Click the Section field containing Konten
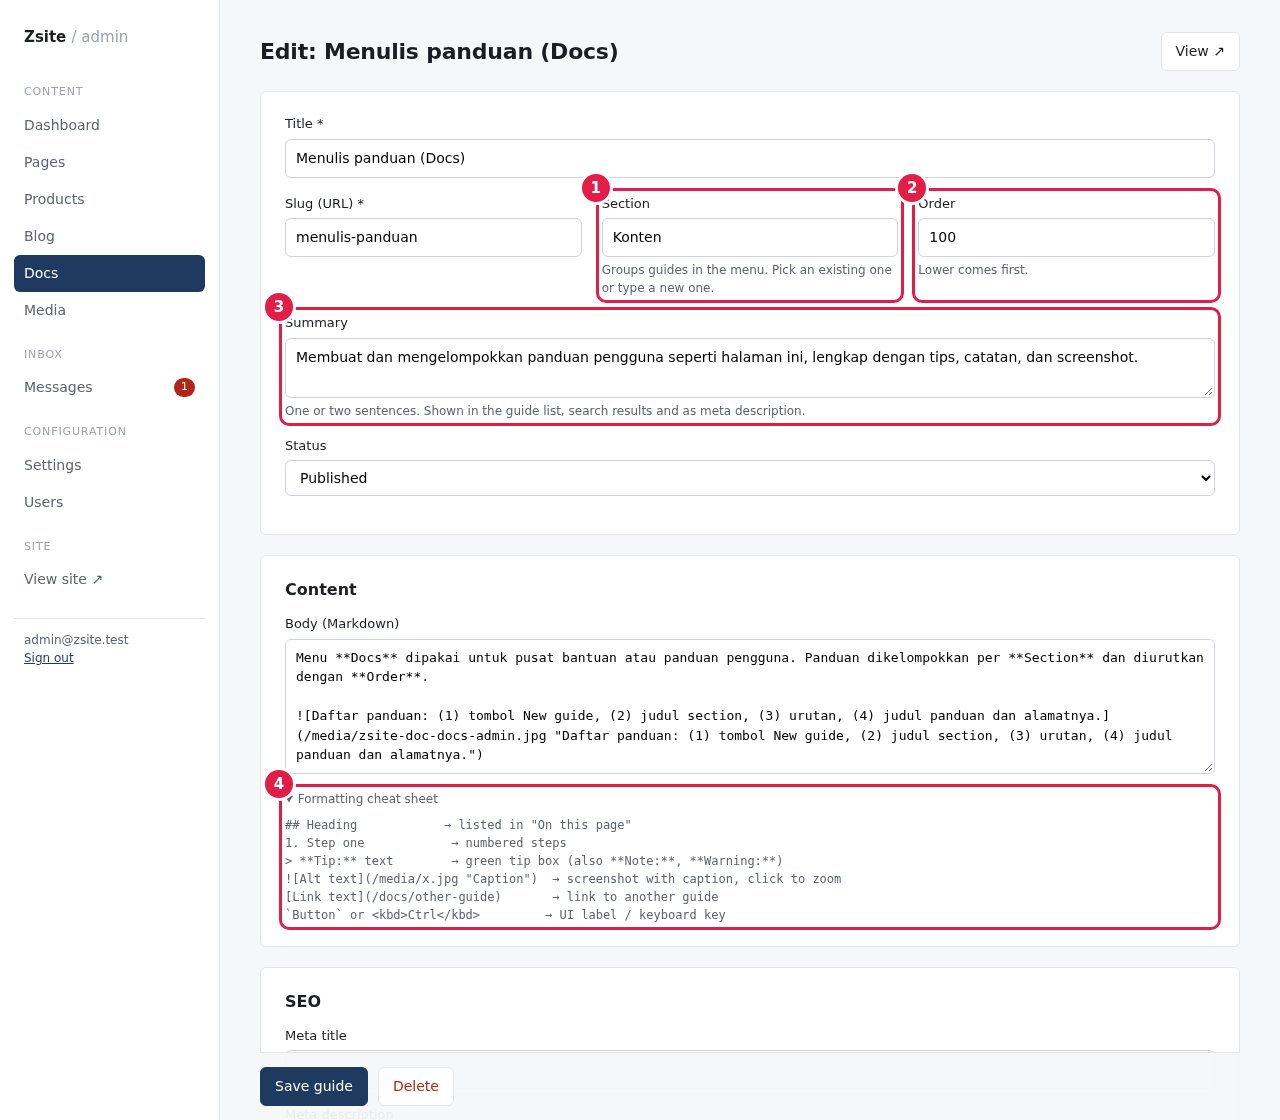The width and height of the screenshot is (1280, 1120). [750, 237]
